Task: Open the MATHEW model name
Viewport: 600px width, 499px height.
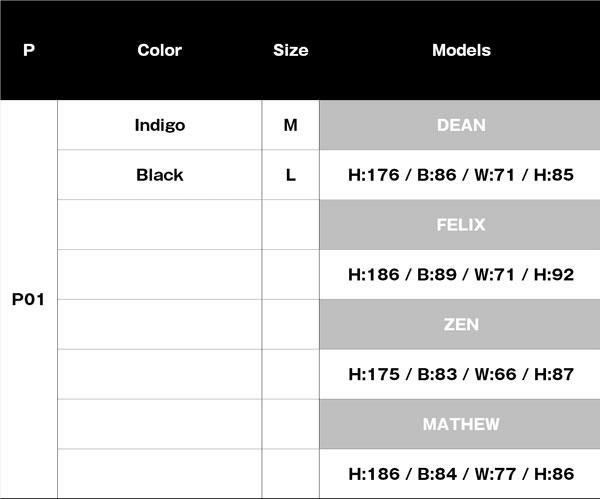Action: (461, 424)
